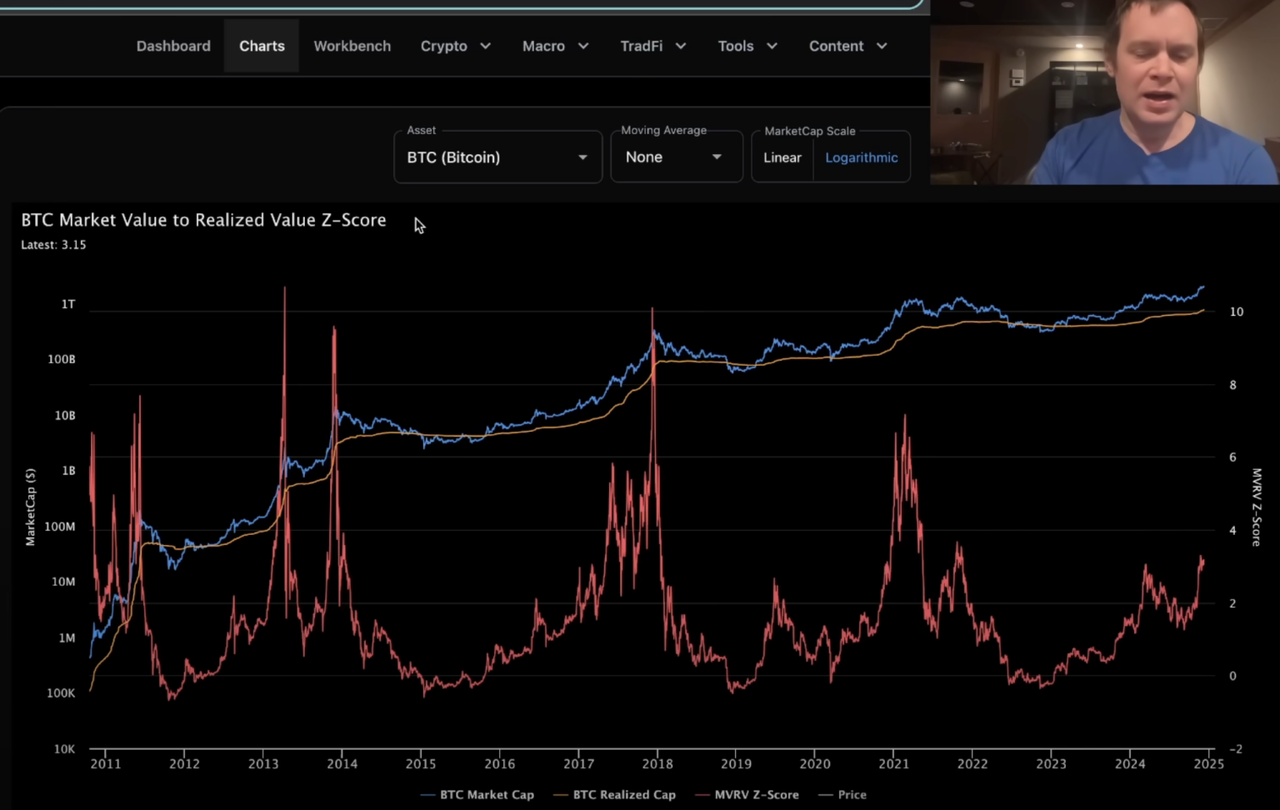Click the chart title text
The width and height of the screenshot is (1280, 810).
(x=203, y=220)
